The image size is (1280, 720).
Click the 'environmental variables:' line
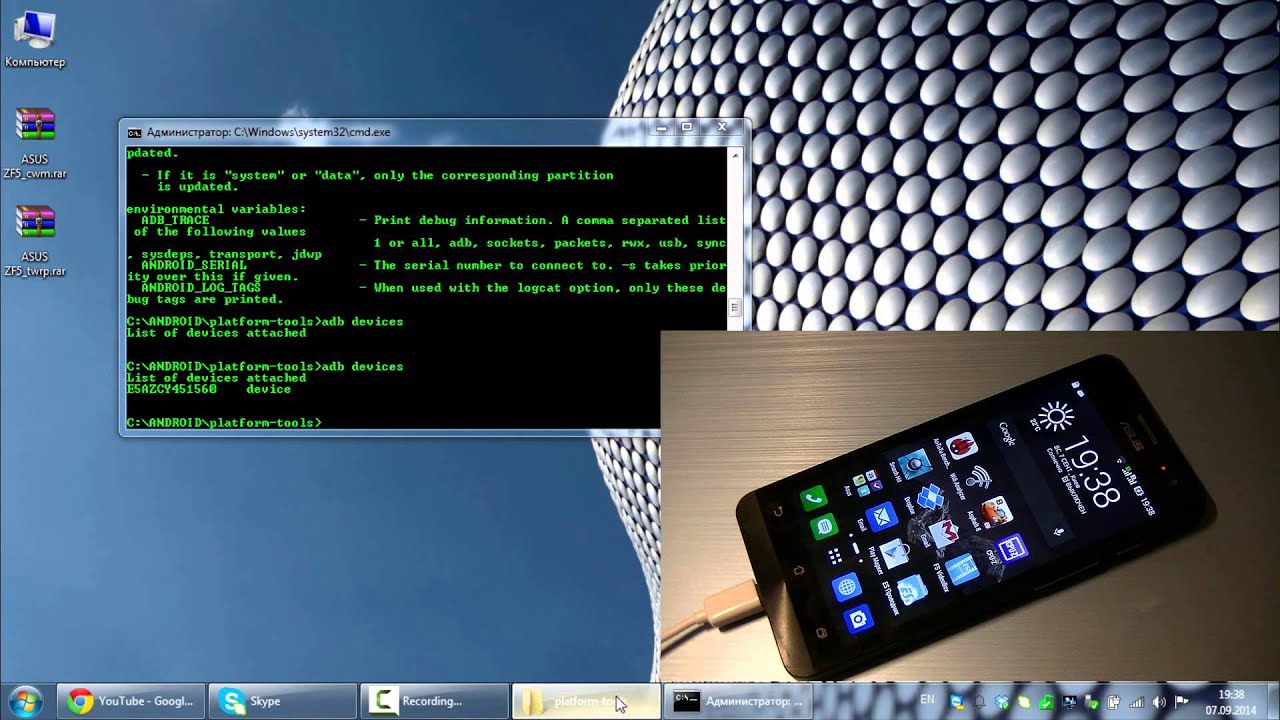point(216,209)
